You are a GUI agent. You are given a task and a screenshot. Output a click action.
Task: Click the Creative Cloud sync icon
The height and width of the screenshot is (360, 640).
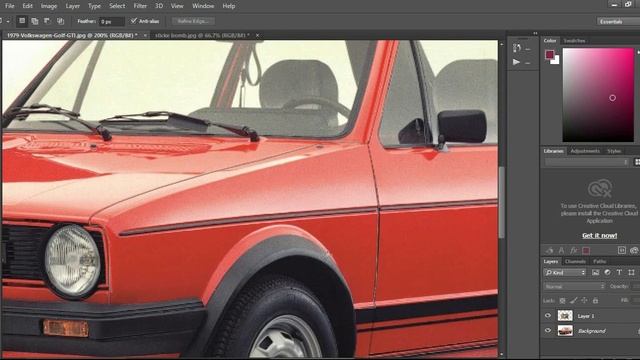click(x=634, y=250)
